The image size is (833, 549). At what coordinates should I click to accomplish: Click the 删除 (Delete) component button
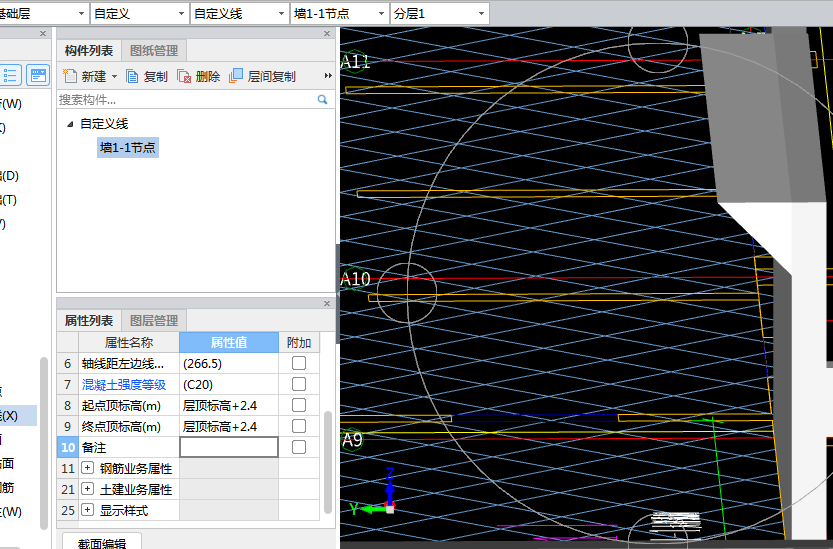click(x=199, y=77)
